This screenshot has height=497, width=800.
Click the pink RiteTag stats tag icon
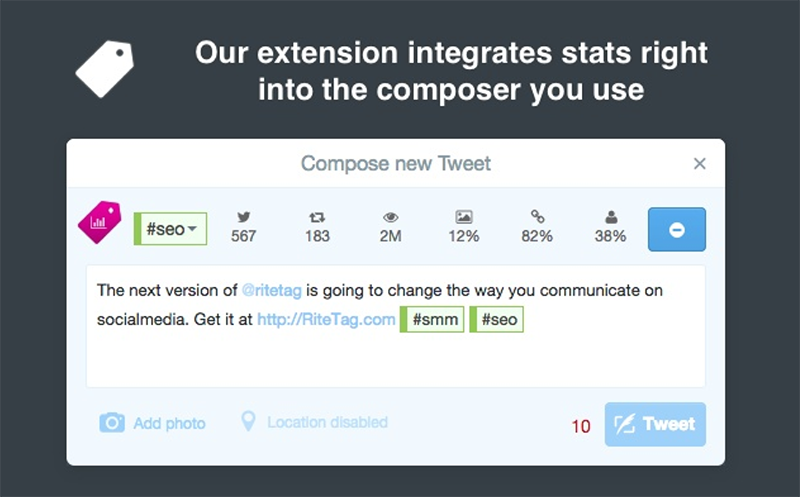(99, 222)
